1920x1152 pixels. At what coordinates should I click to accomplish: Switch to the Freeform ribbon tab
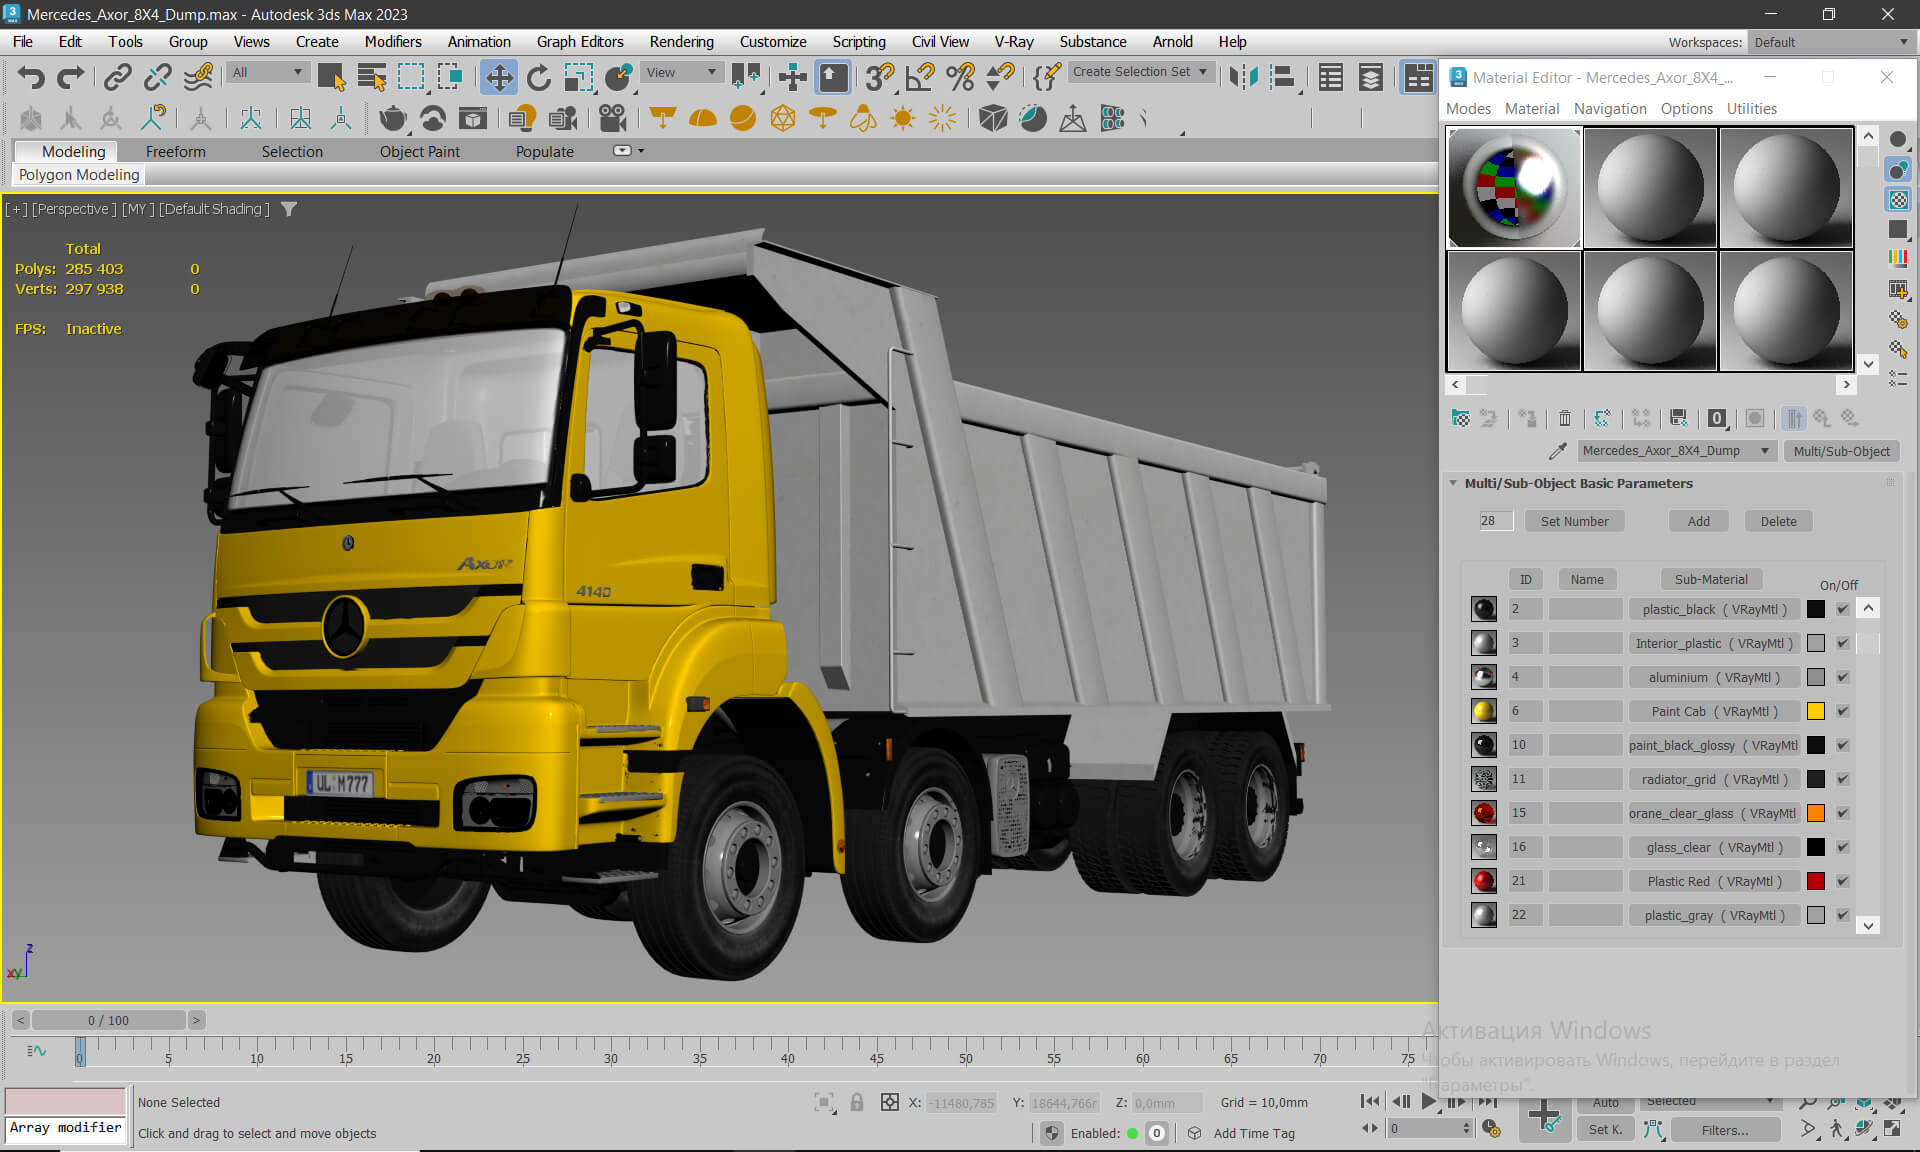point(175,151)
